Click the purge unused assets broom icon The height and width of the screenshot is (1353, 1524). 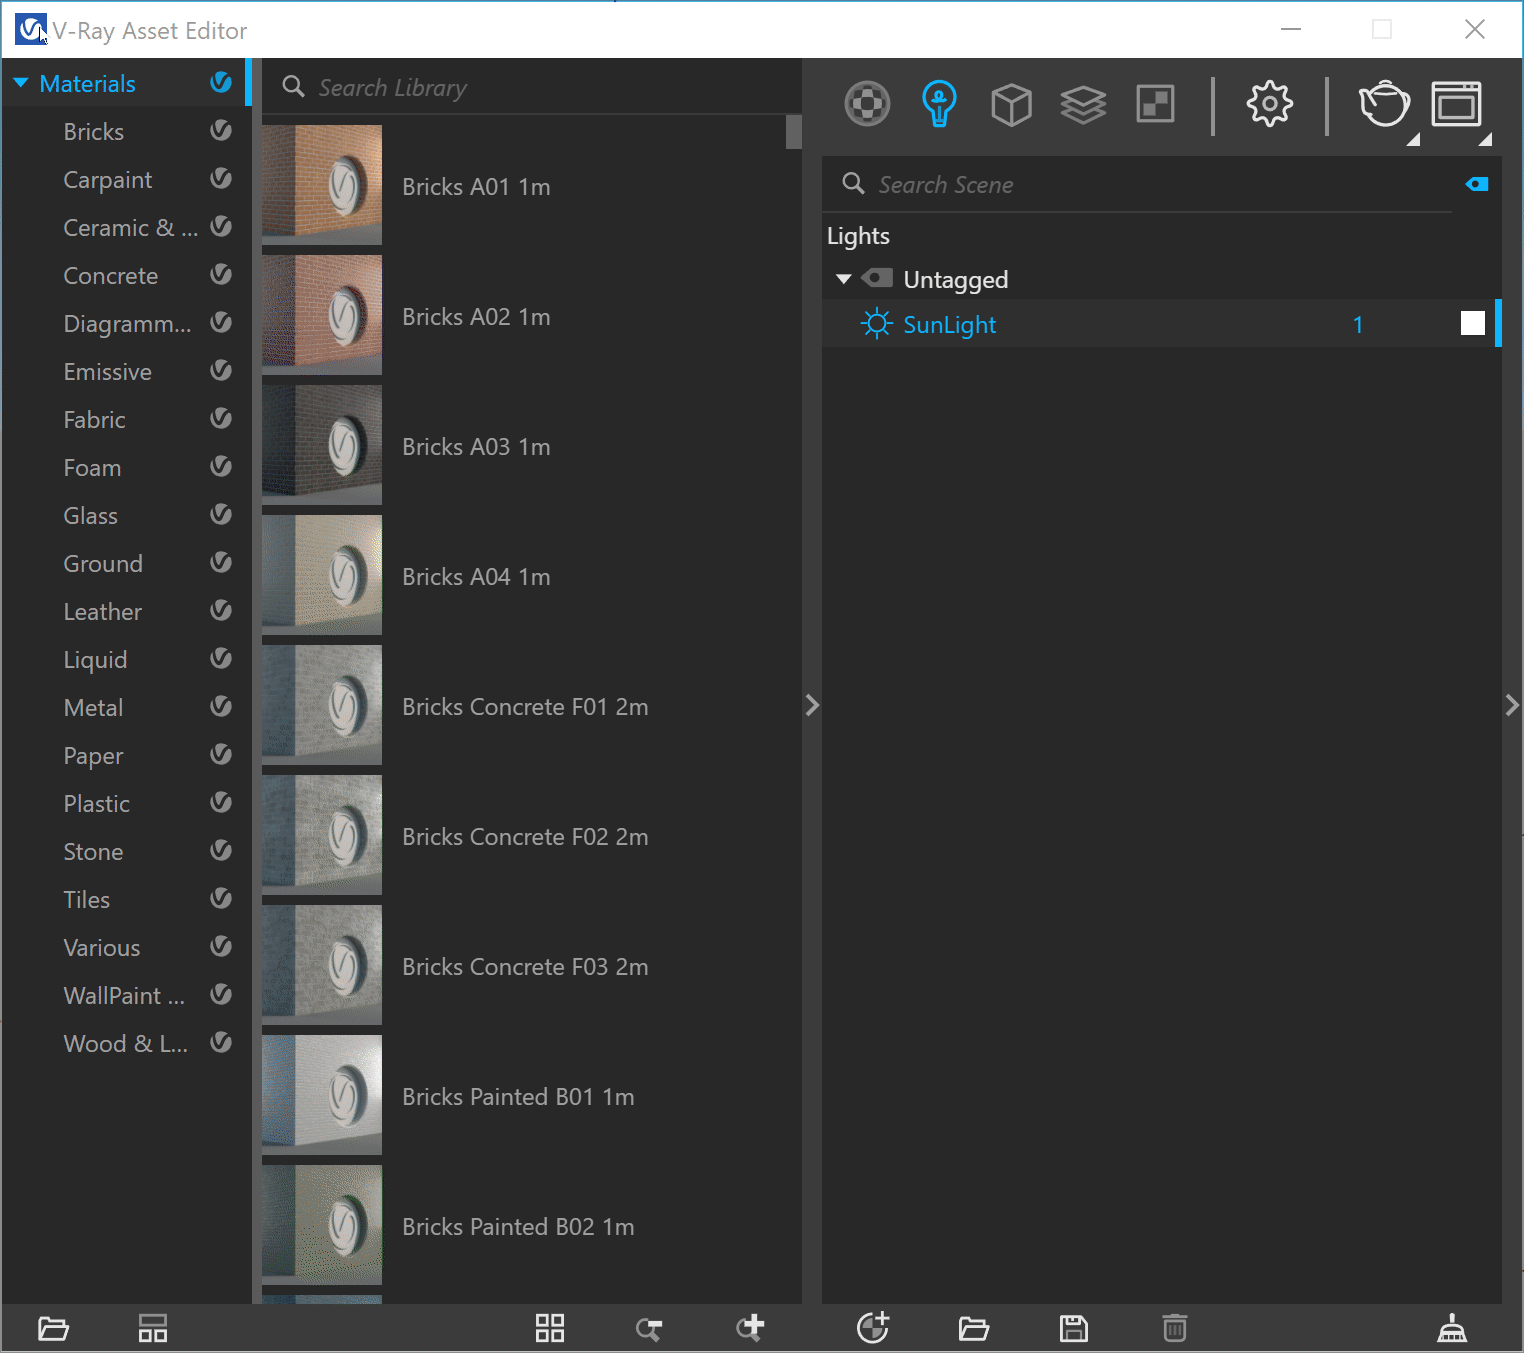(x=1451, y=1329)
